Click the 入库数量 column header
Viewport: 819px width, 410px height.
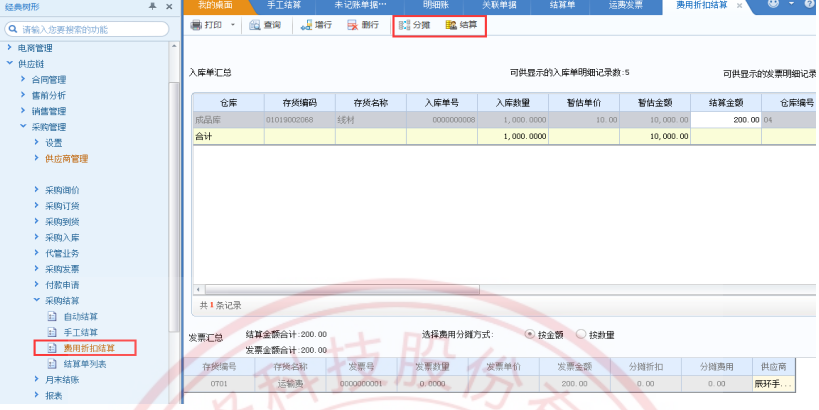[513, 103]
